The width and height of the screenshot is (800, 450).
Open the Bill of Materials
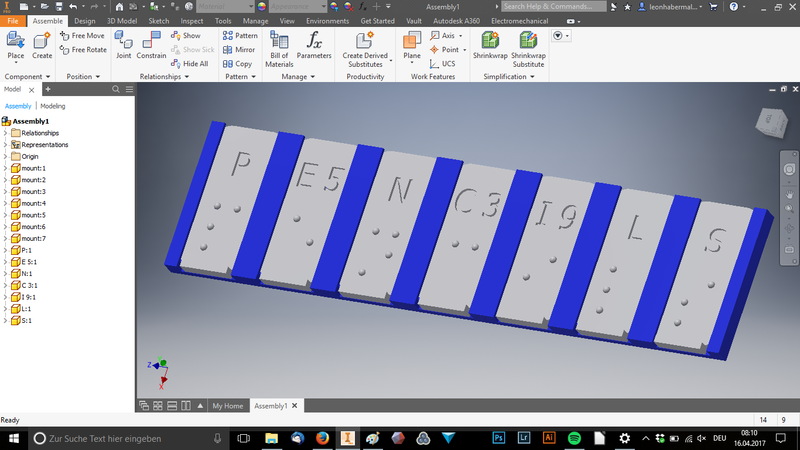tap(279, 48)
